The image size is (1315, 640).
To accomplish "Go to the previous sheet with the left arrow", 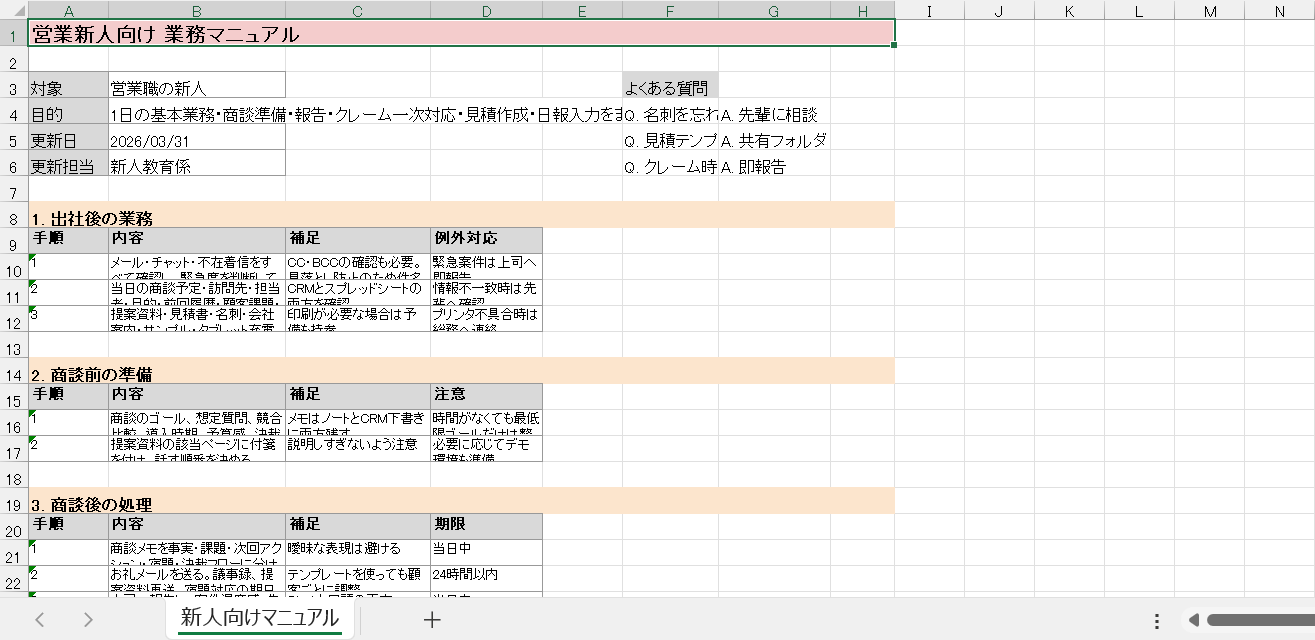I will click(x=40, y=620).
